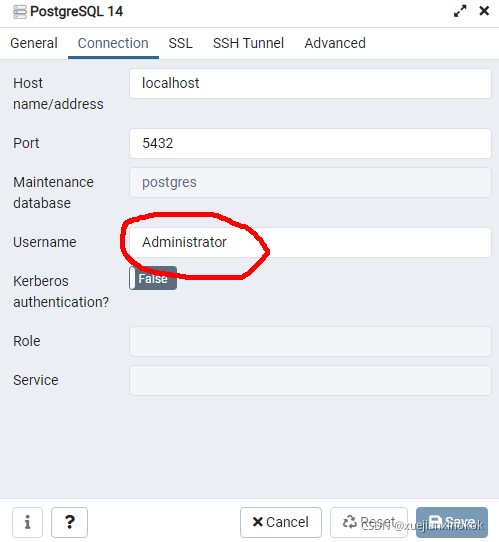Maximize the dialog with the expand arrows icon
The width and height of the screenshot is (499, 542).
460,11
